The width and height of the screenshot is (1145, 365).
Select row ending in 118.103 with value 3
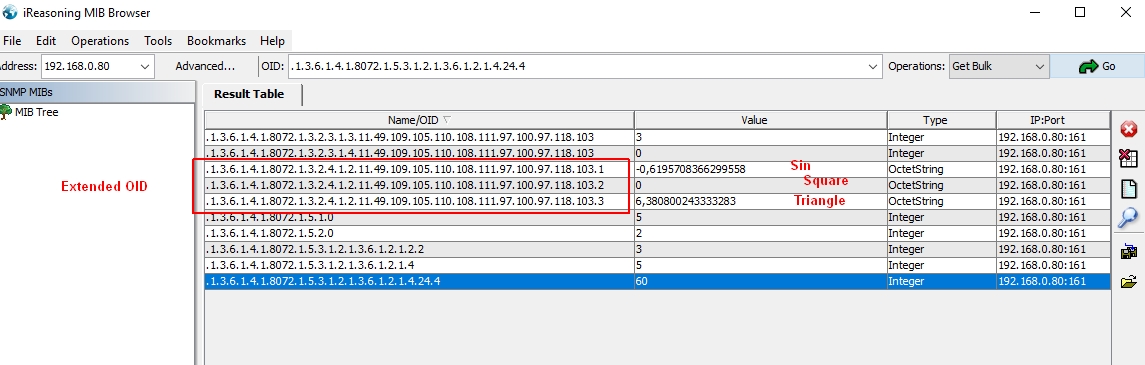coord(657,137)
